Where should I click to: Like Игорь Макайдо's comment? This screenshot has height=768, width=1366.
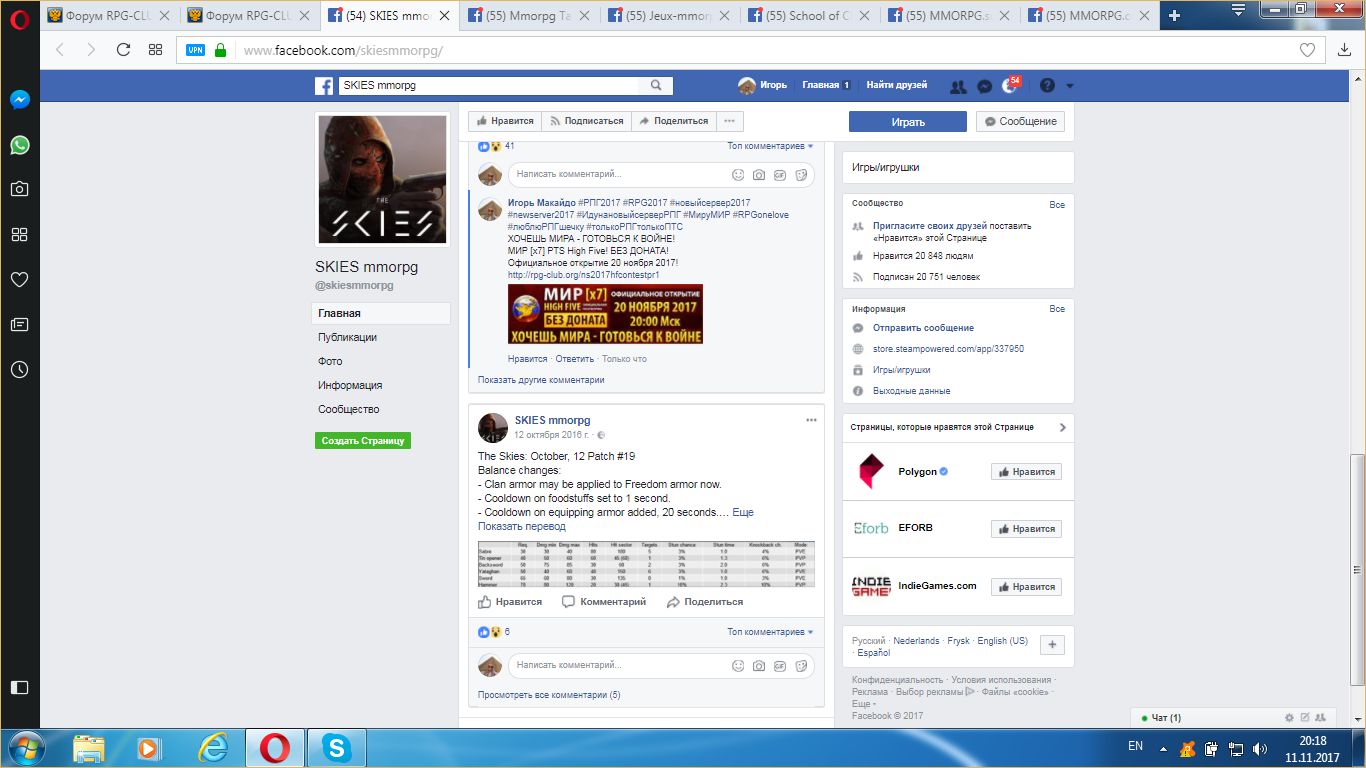point(527,359)
